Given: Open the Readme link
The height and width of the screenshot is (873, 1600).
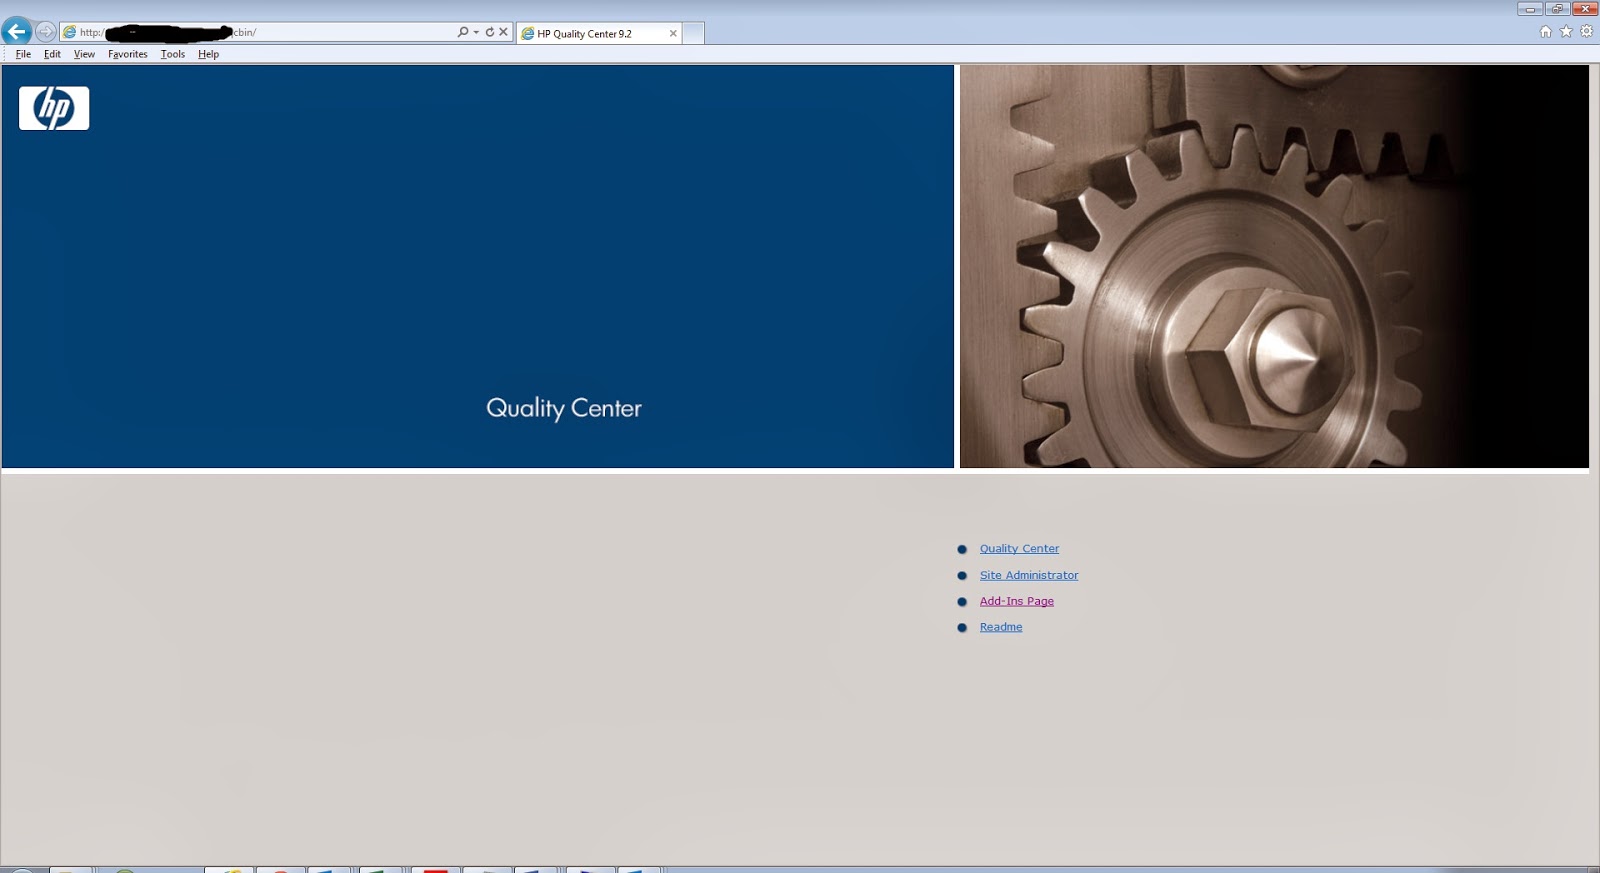Looking at the screenshot, I should coord(1001,627).
